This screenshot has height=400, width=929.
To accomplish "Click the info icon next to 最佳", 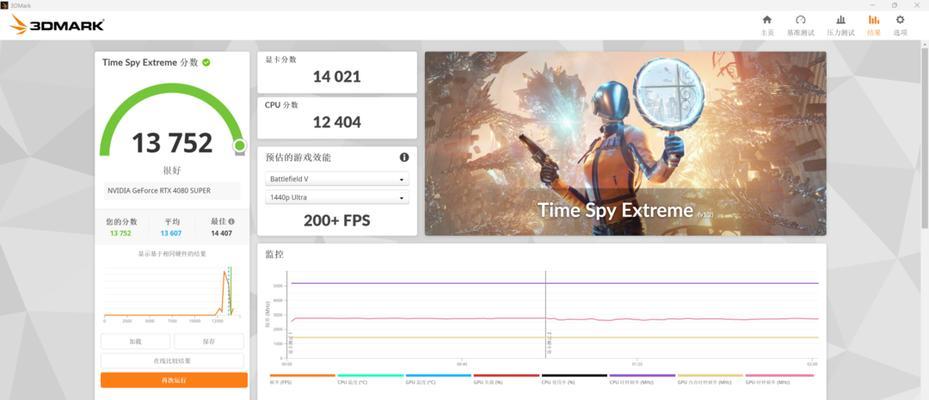I will click(232, 221).
